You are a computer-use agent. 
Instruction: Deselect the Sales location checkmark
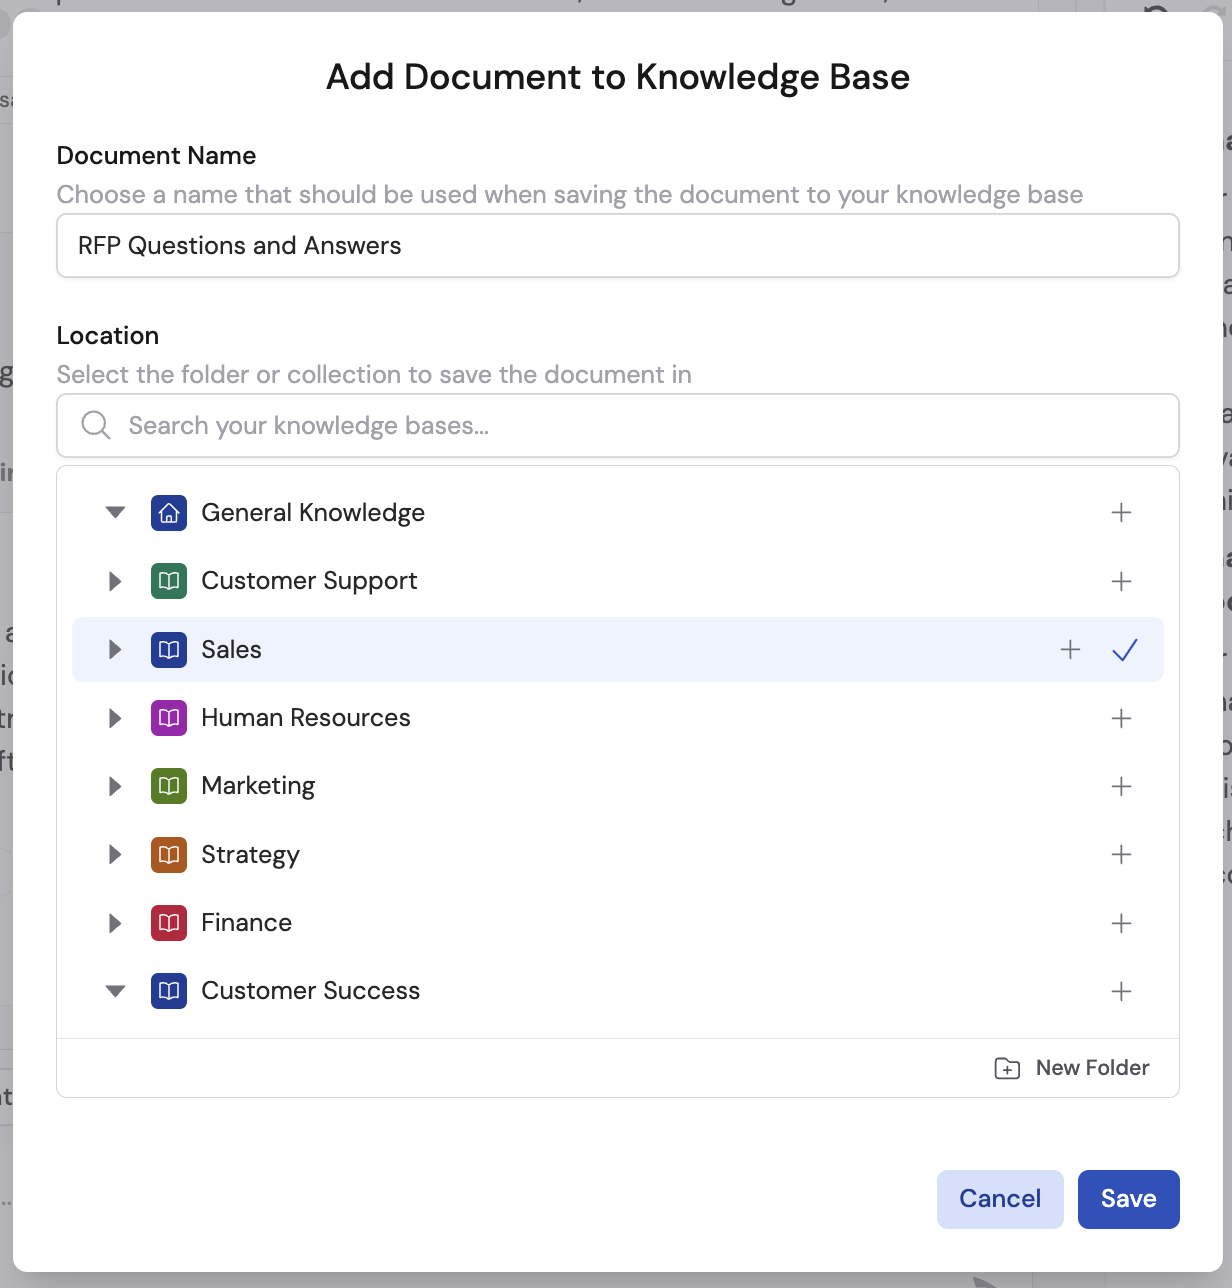(x=1124, y=649)
